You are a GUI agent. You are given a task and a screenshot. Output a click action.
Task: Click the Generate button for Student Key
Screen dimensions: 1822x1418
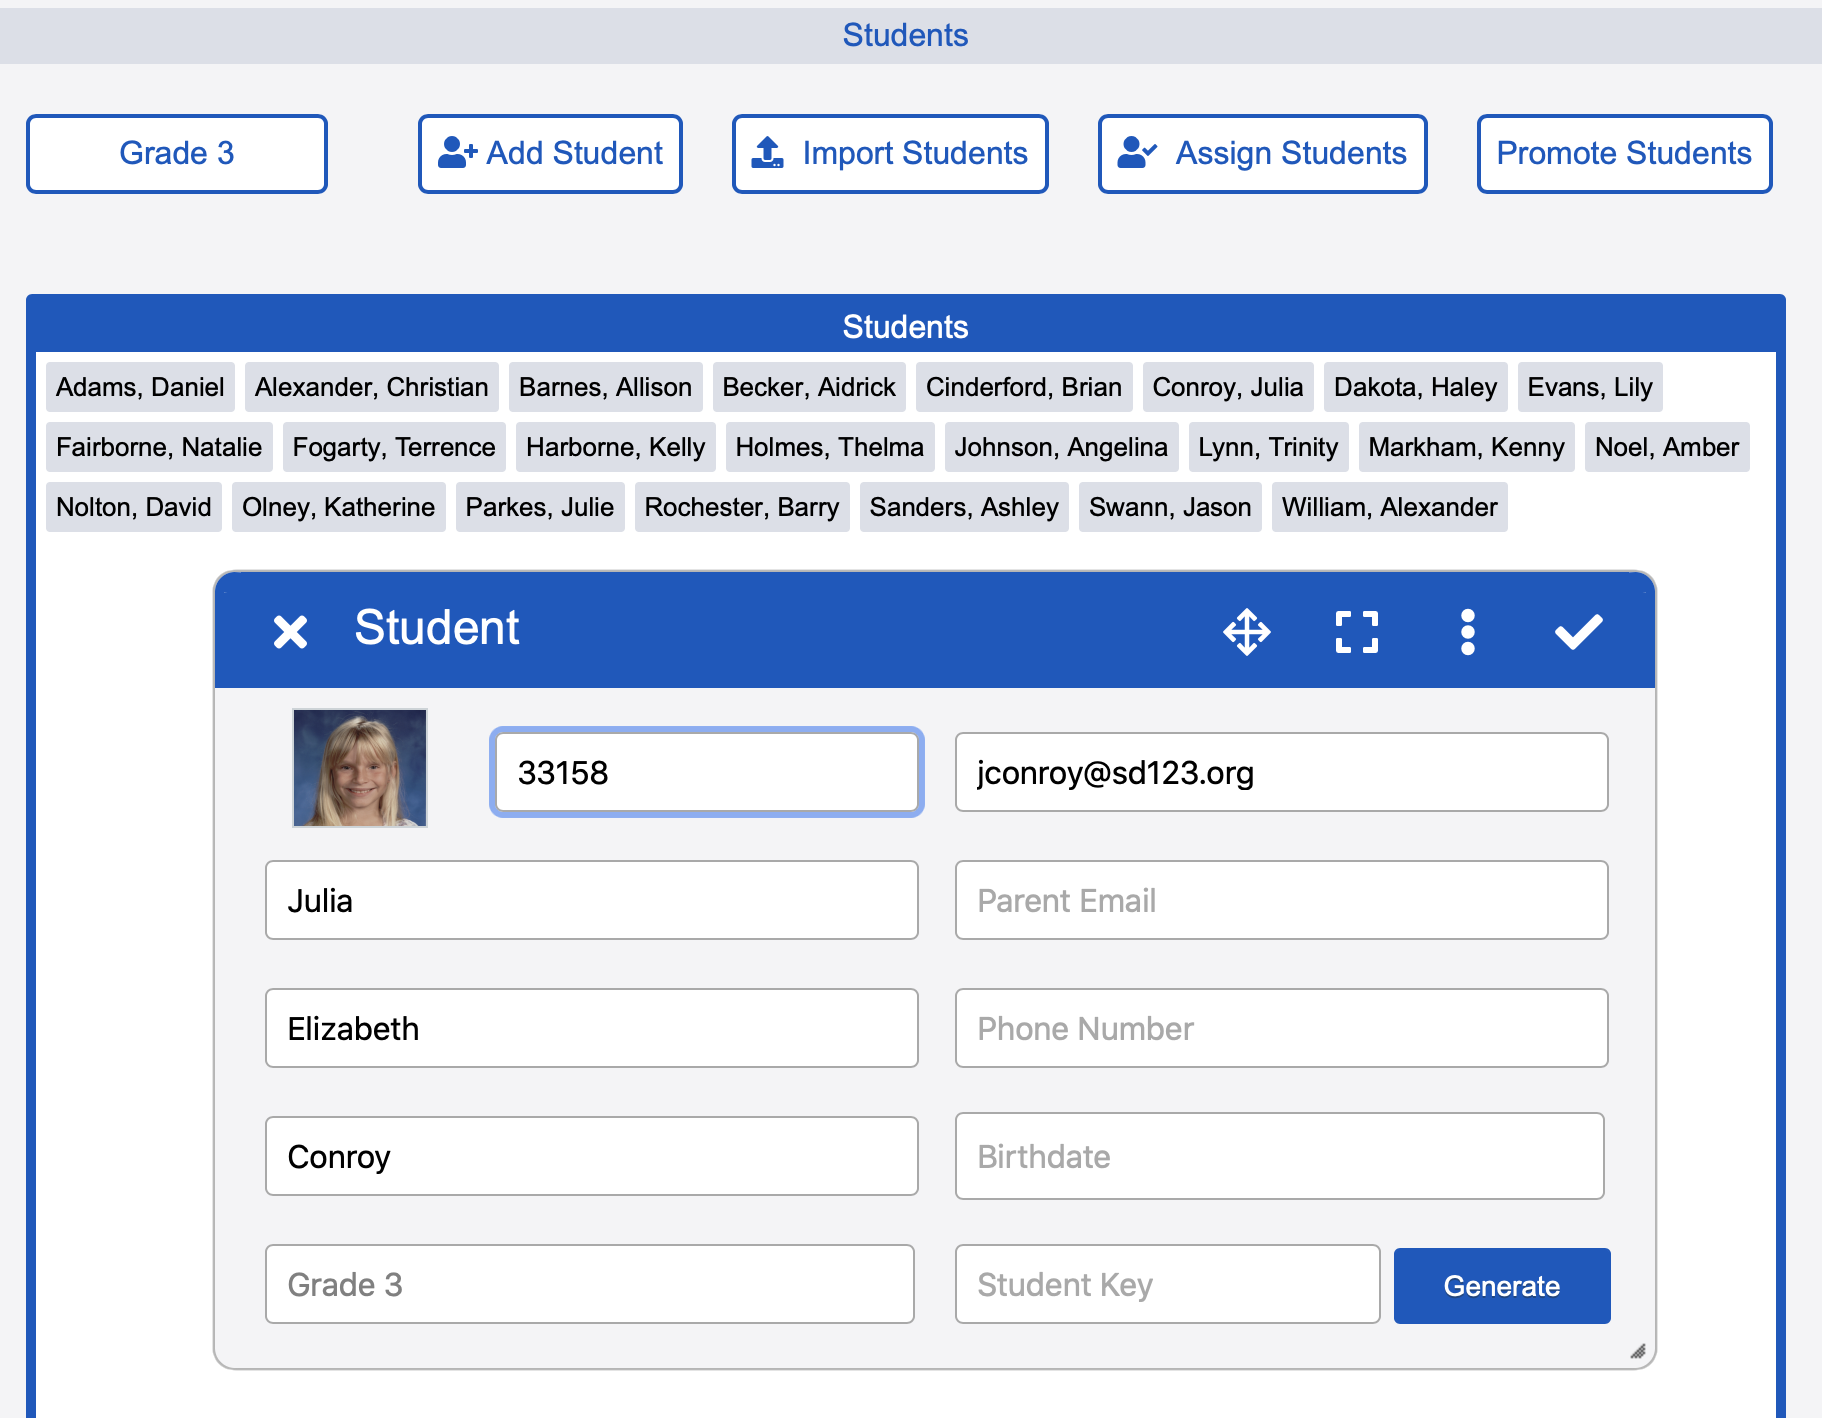click(1501, 1285)
